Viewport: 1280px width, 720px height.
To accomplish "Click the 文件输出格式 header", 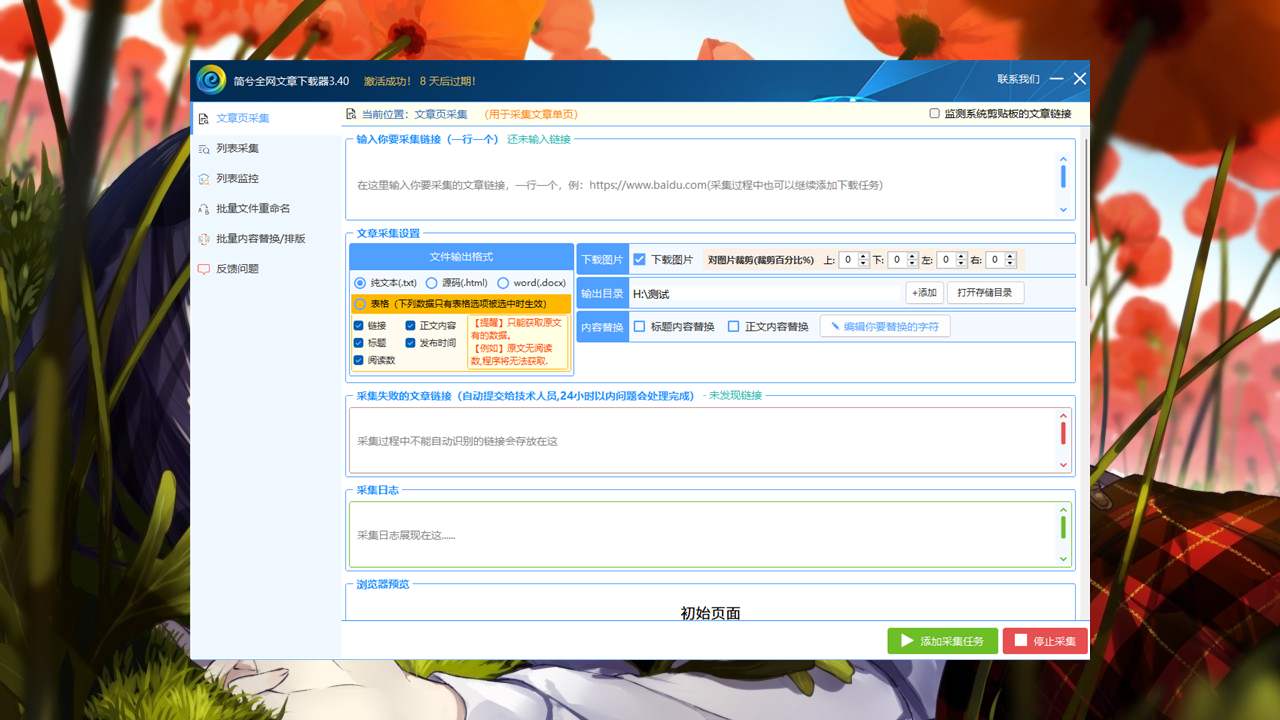I will point(461,257).
